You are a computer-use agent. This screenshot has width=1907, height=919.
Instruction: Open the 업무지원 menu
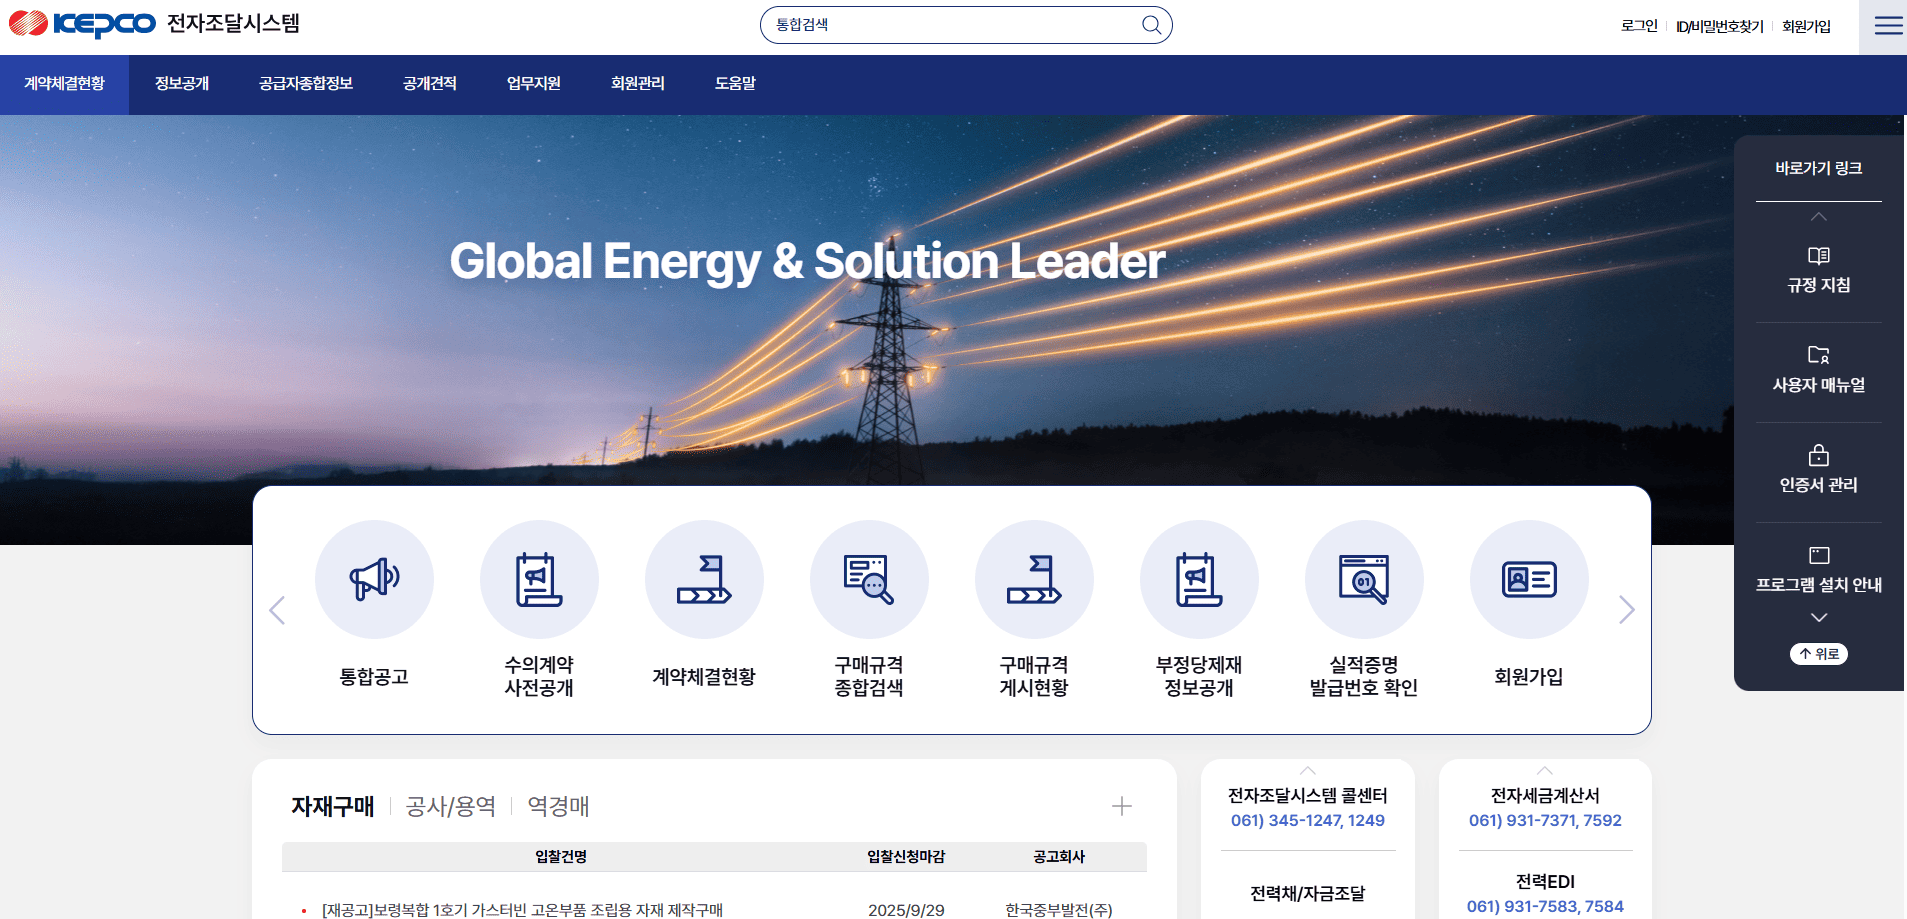pyautogui.click(x=533, y=84)
